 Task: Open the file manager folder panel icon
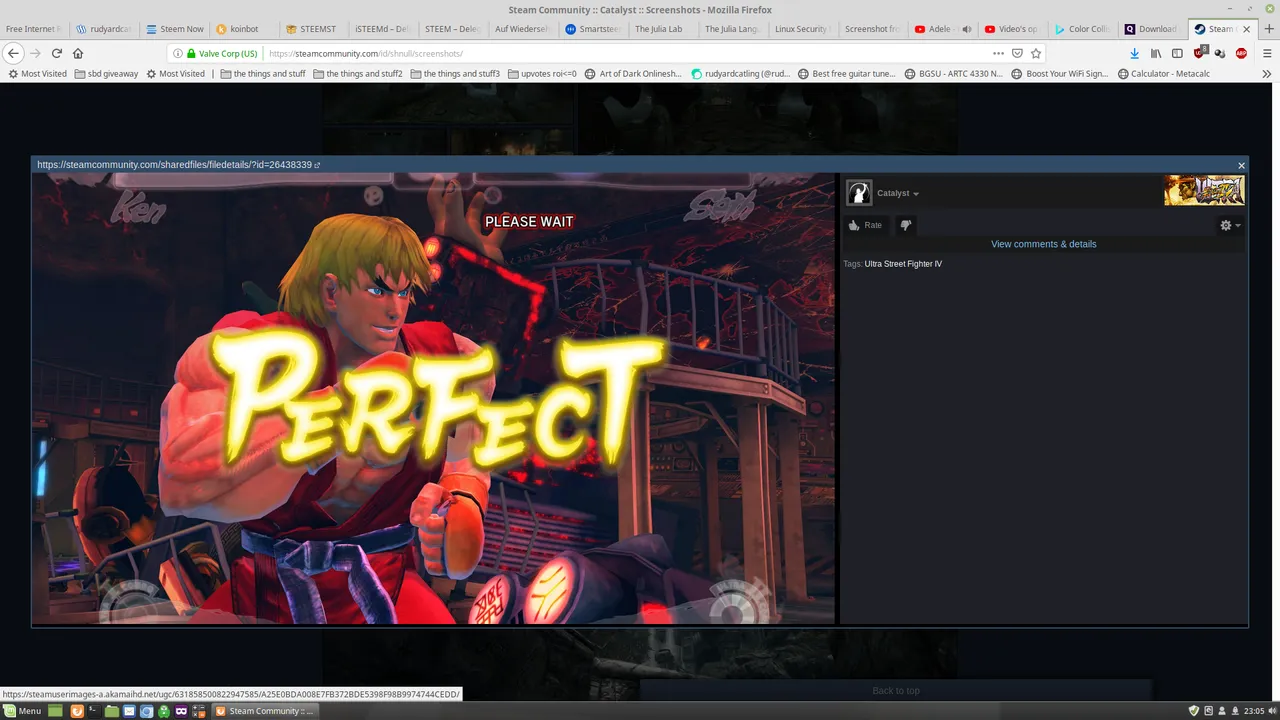click(111, 711)
